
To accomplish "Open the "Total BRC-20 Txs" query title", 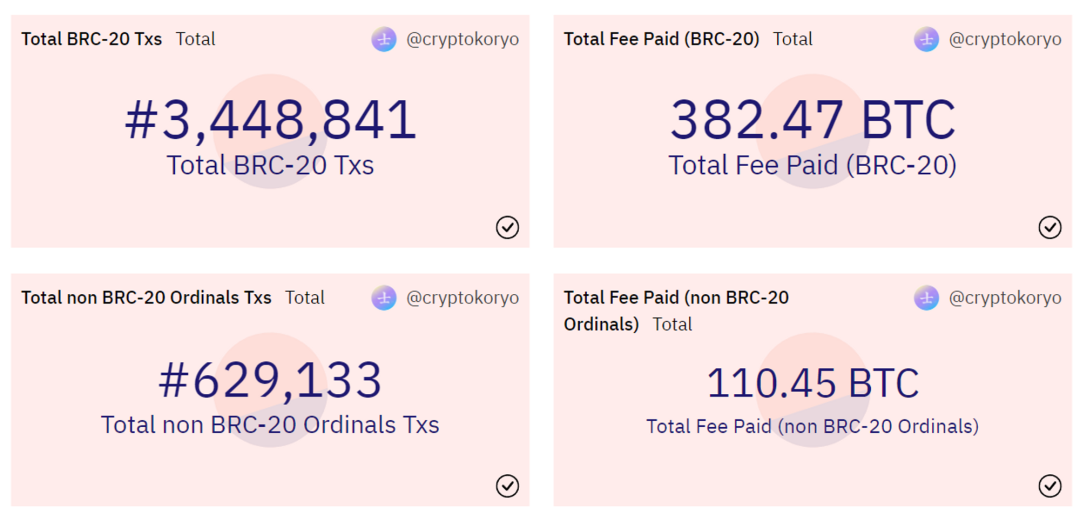I will (x=91, y=39).
